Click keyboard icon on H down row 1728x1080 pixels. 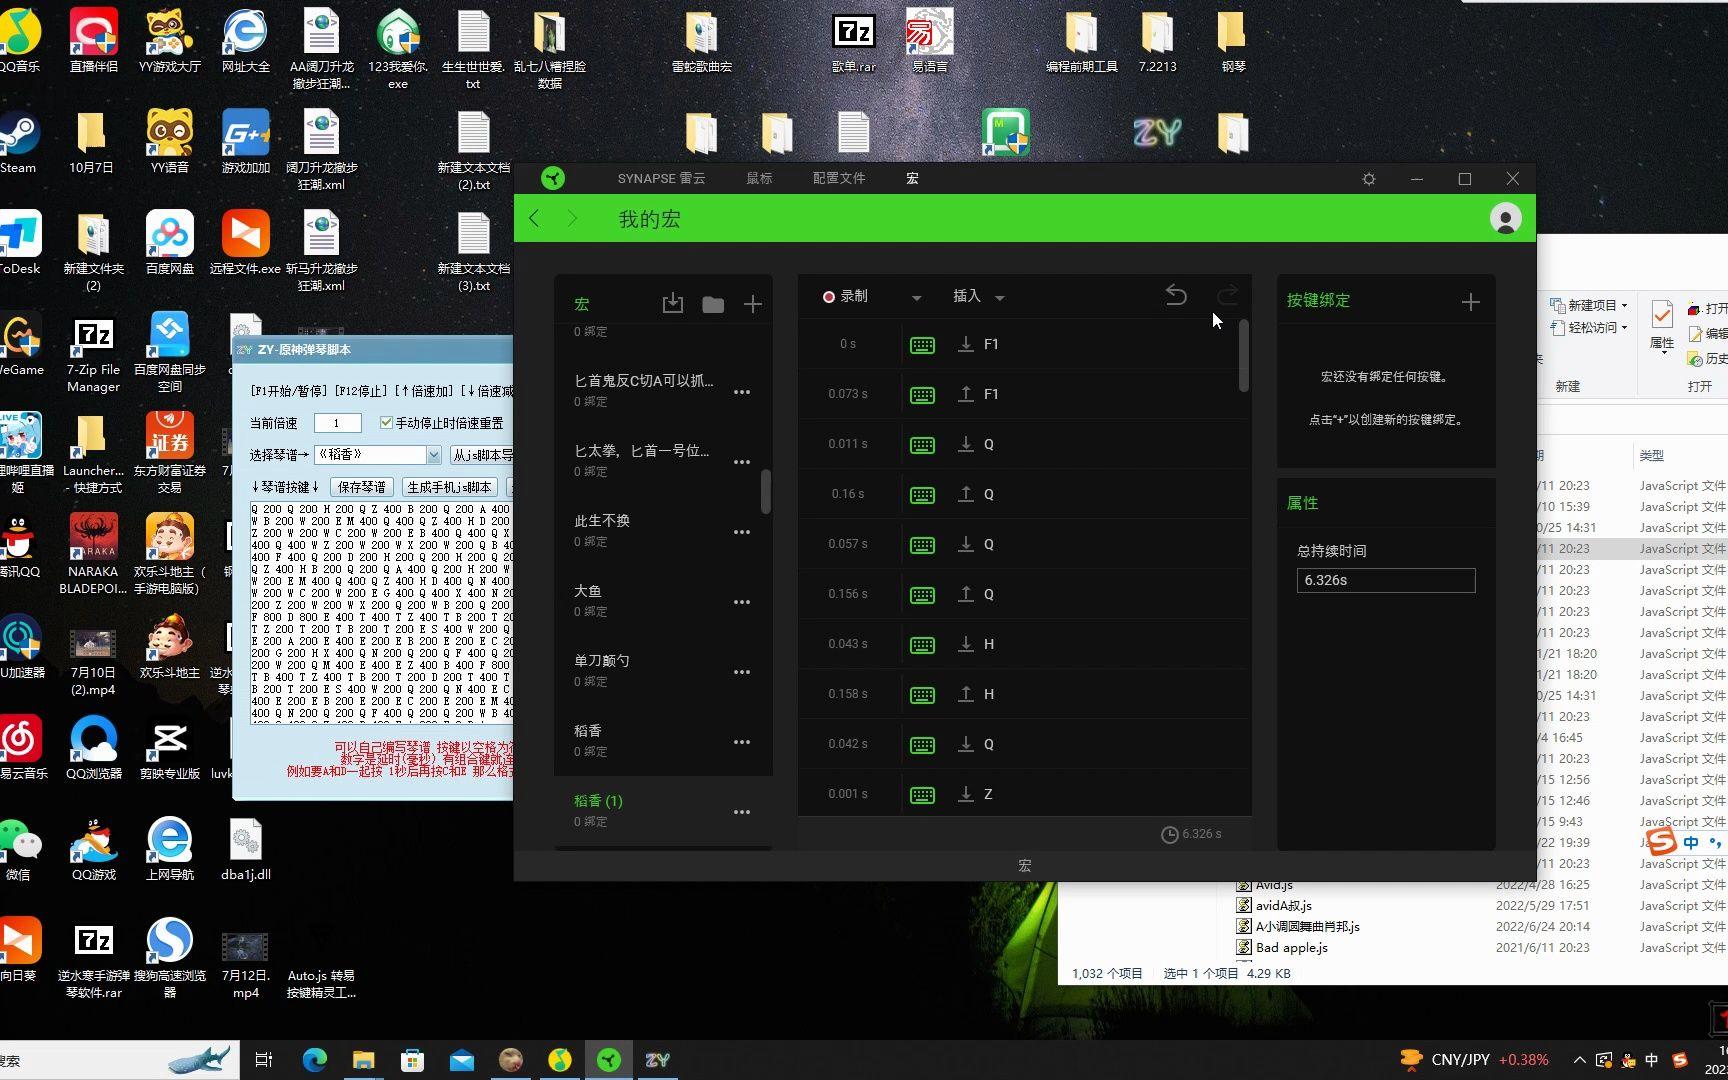tap(922, 645)
